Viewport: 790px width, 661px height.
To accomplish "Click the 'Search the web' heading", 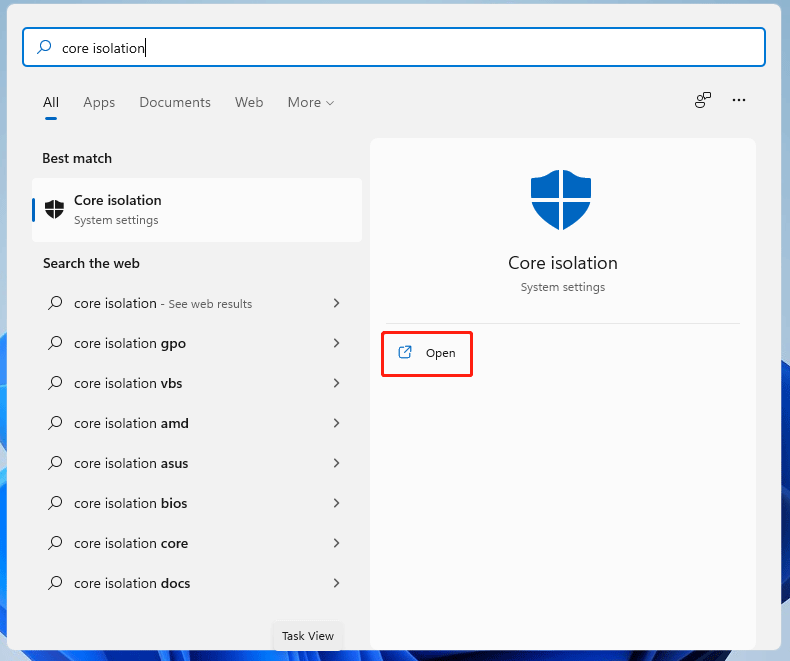I will point(91,263).
